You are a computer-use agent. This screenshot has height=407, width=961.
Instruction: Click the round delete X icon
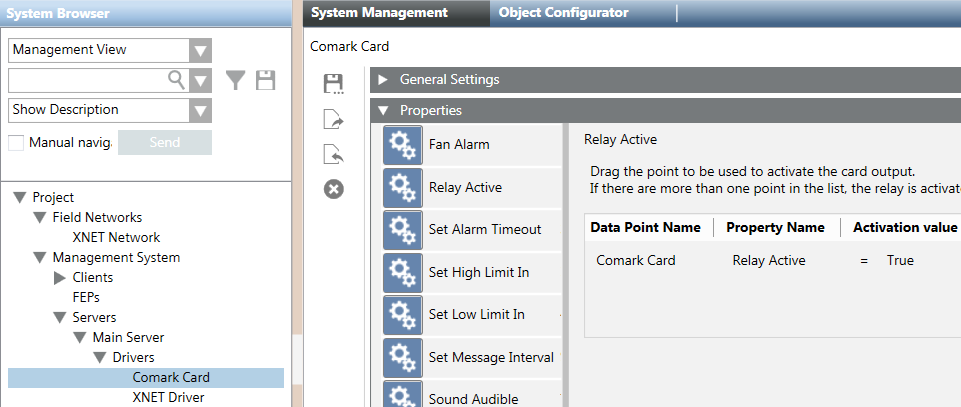334,189
